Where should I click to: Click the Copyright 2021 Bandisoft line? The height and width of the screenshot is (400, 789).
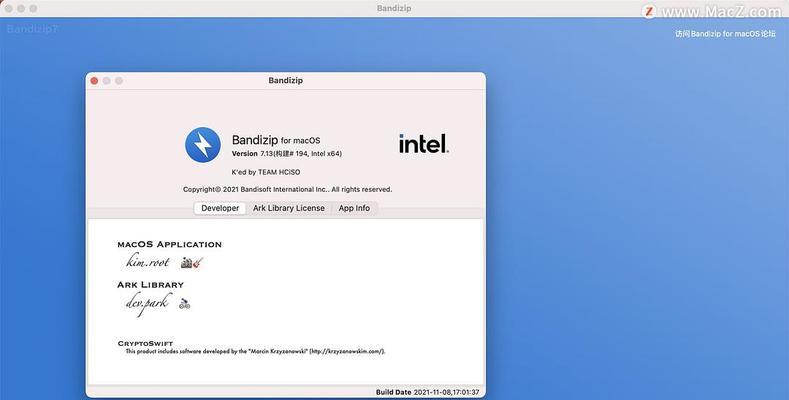click(287, 190)
